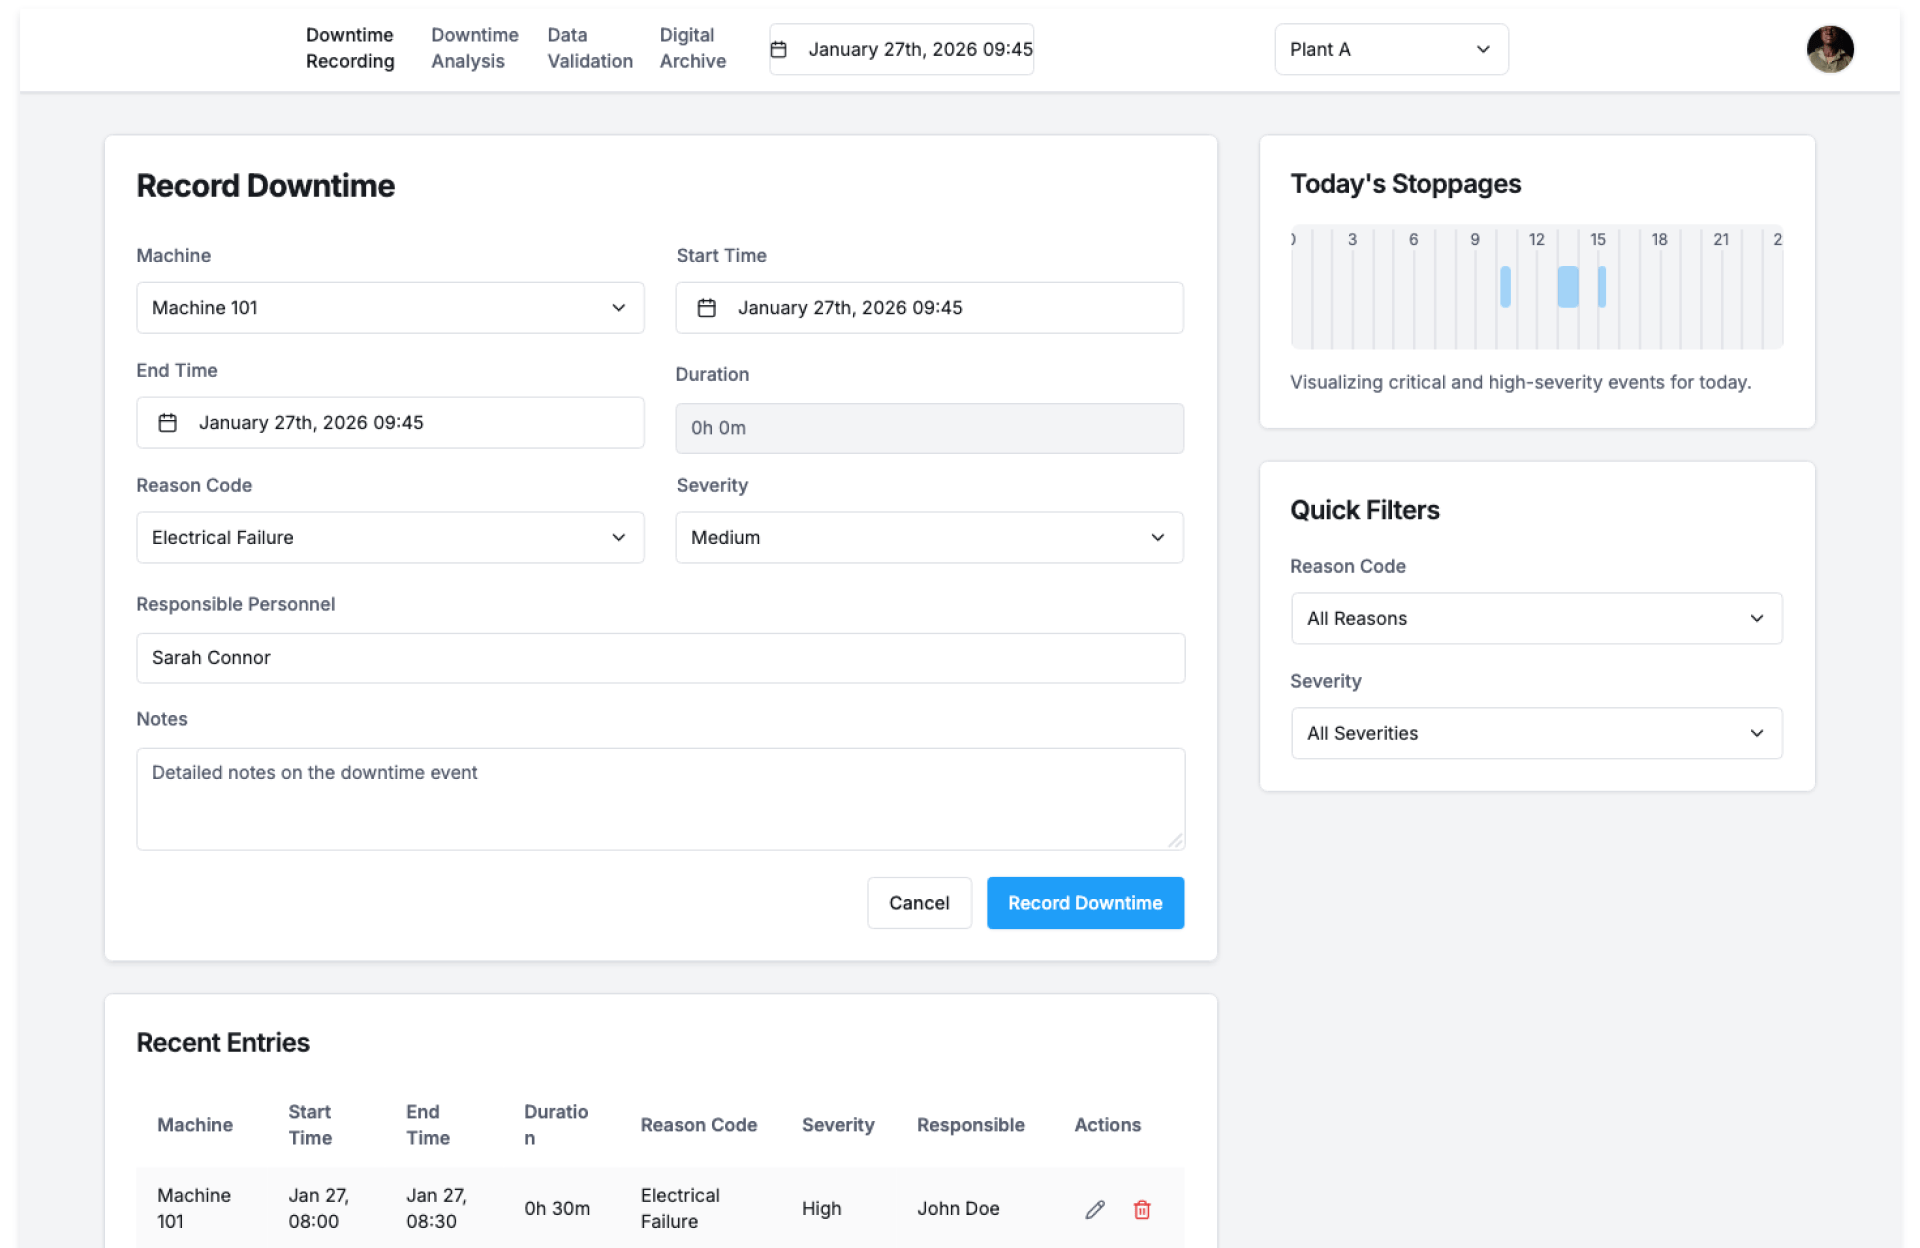The image size is (1920, 1248).
Task: Expand All Reasons quick filter
Action: 1535,619
